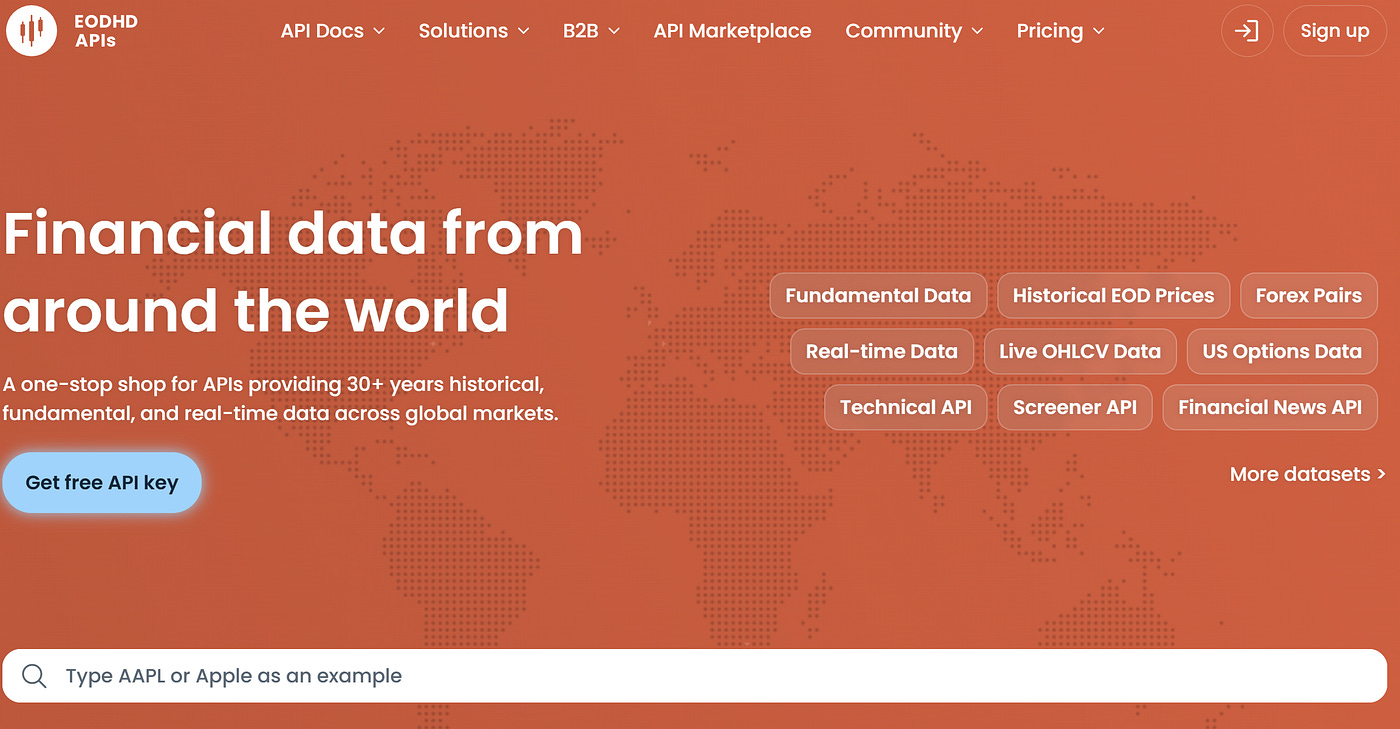Click the Get free API key button
The width and height of the screenshot is (1400, 729).
pos(102,482)
